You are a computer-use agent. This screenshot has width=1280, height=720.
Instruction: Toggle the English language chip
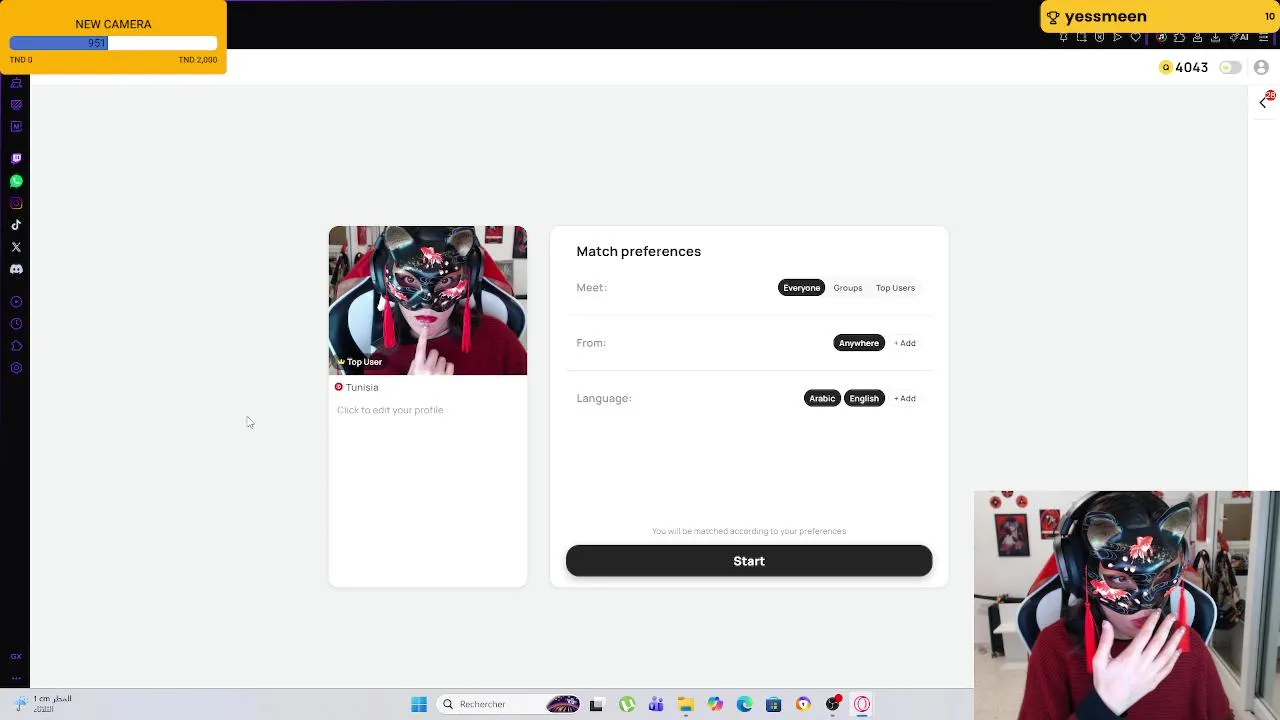(x=864, y=398)
